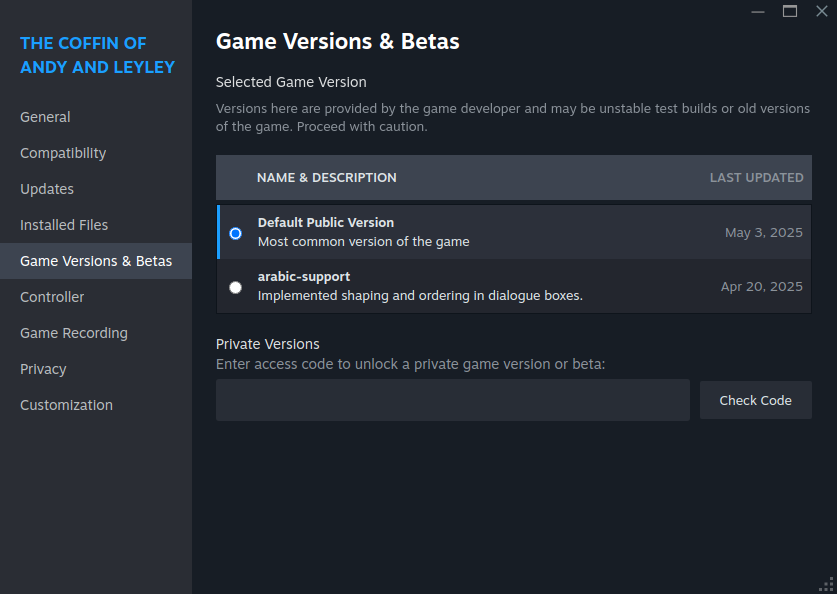The width and height of the screenshot is (837, 594).
Task: Click The Coffin of Andy and Leyley title
Action: [x=97, y=55]
